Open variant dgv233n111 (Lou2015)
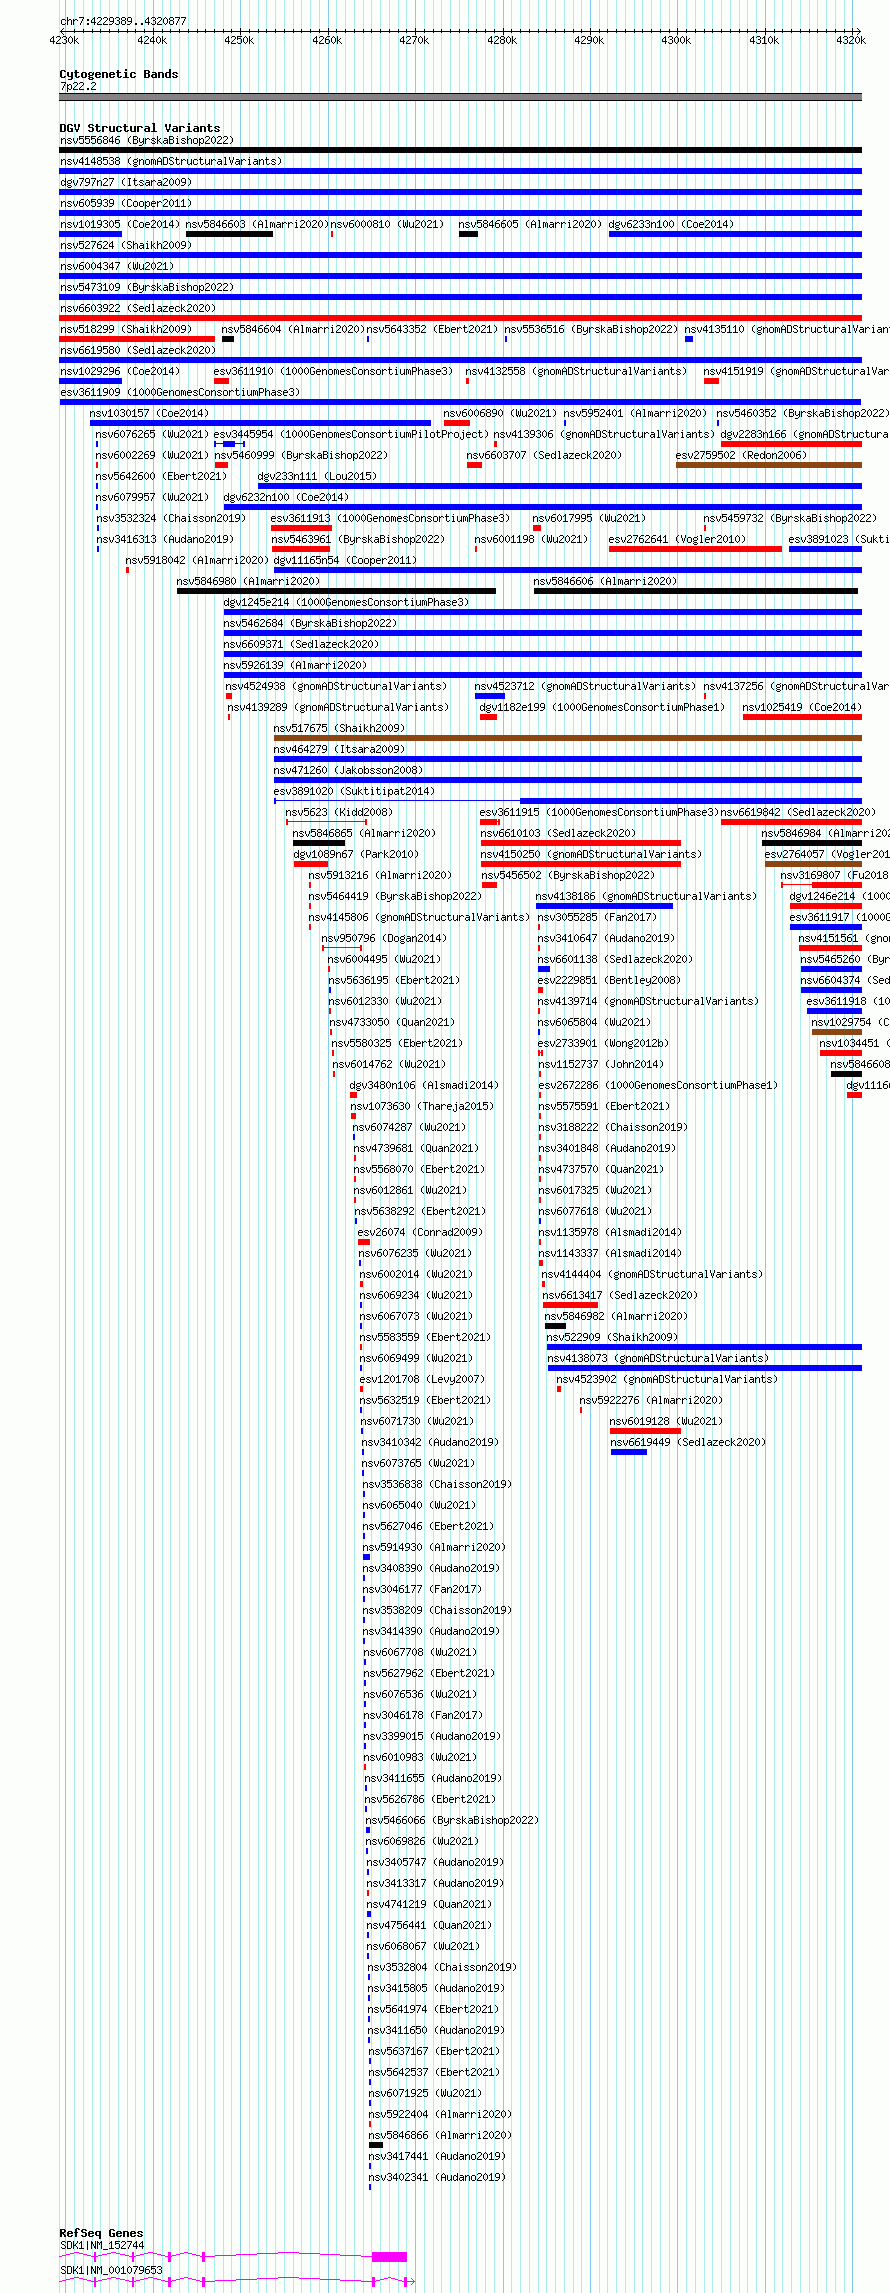 (317, 477)
